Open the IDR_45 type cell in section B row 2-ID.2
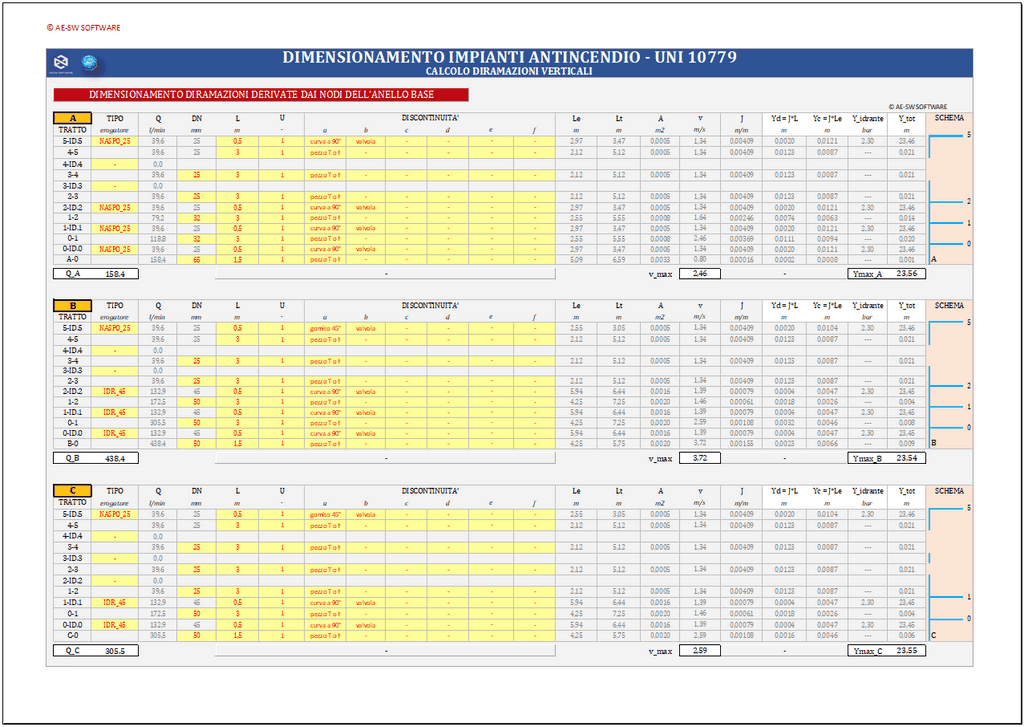 [115, 391]
